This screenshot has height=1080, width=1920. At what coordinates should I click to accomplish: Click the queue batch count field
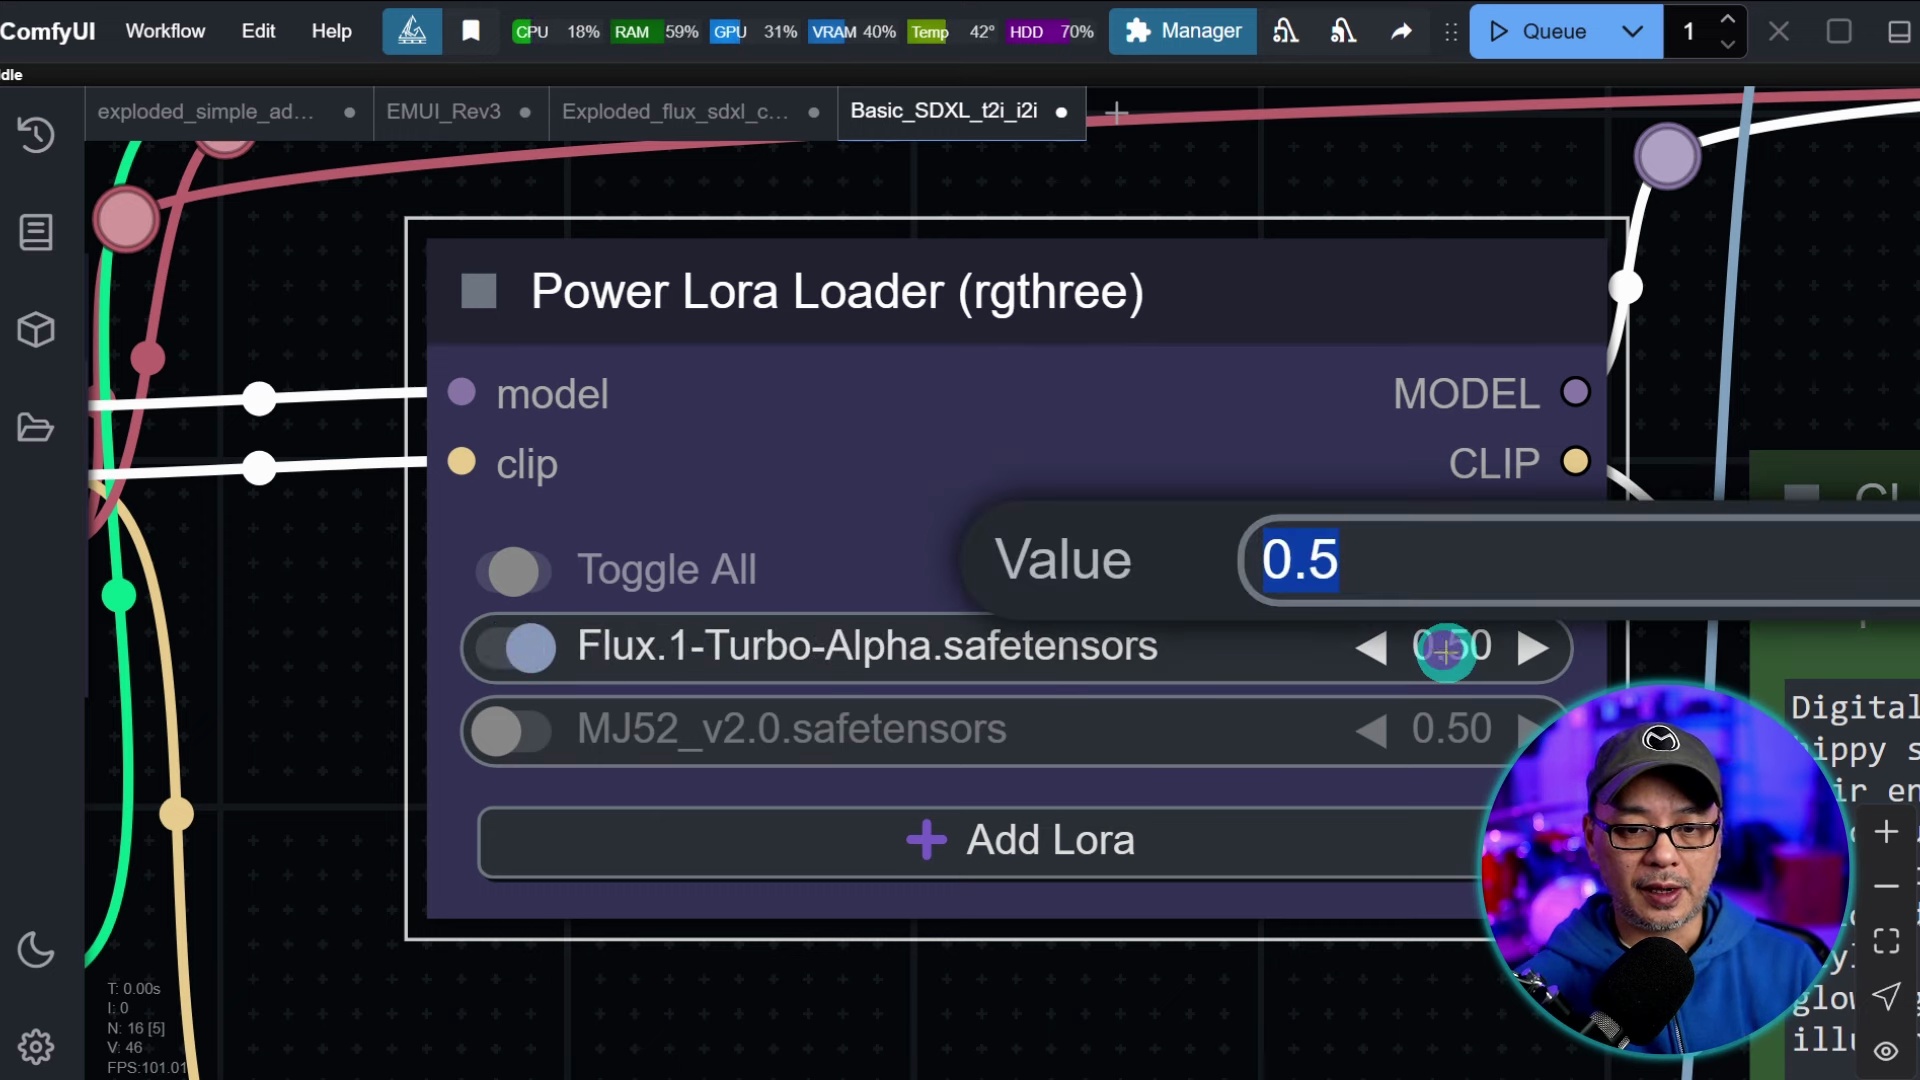(1689, 31)
